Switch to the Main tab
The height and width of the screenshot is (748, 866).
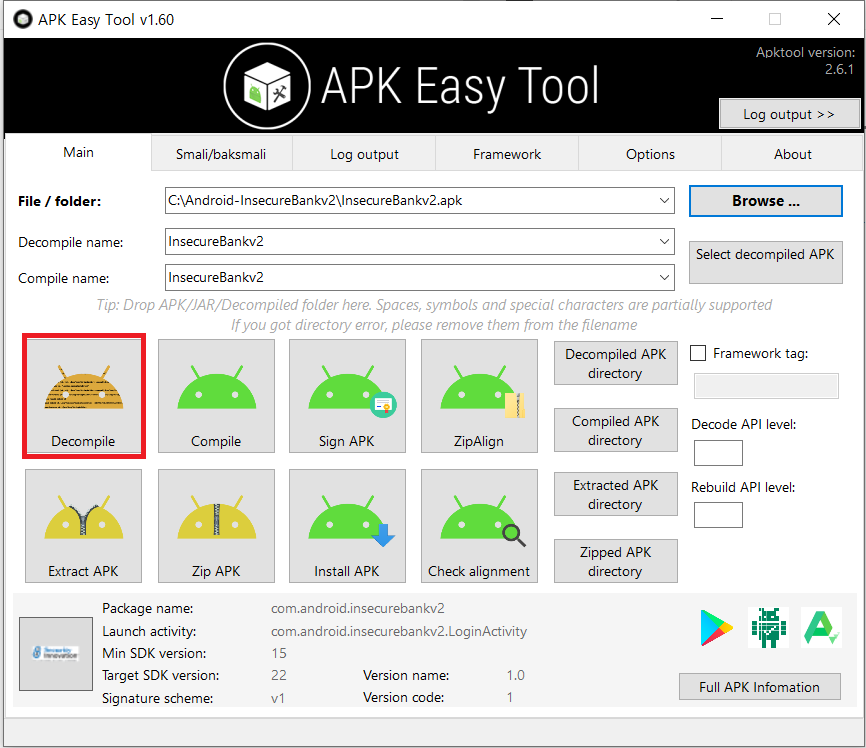[x=78, y=152]
